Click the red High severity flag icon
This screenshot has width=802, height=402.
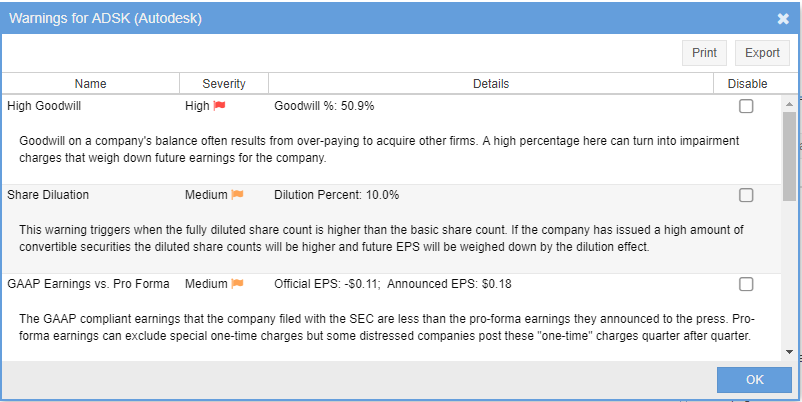220,106
